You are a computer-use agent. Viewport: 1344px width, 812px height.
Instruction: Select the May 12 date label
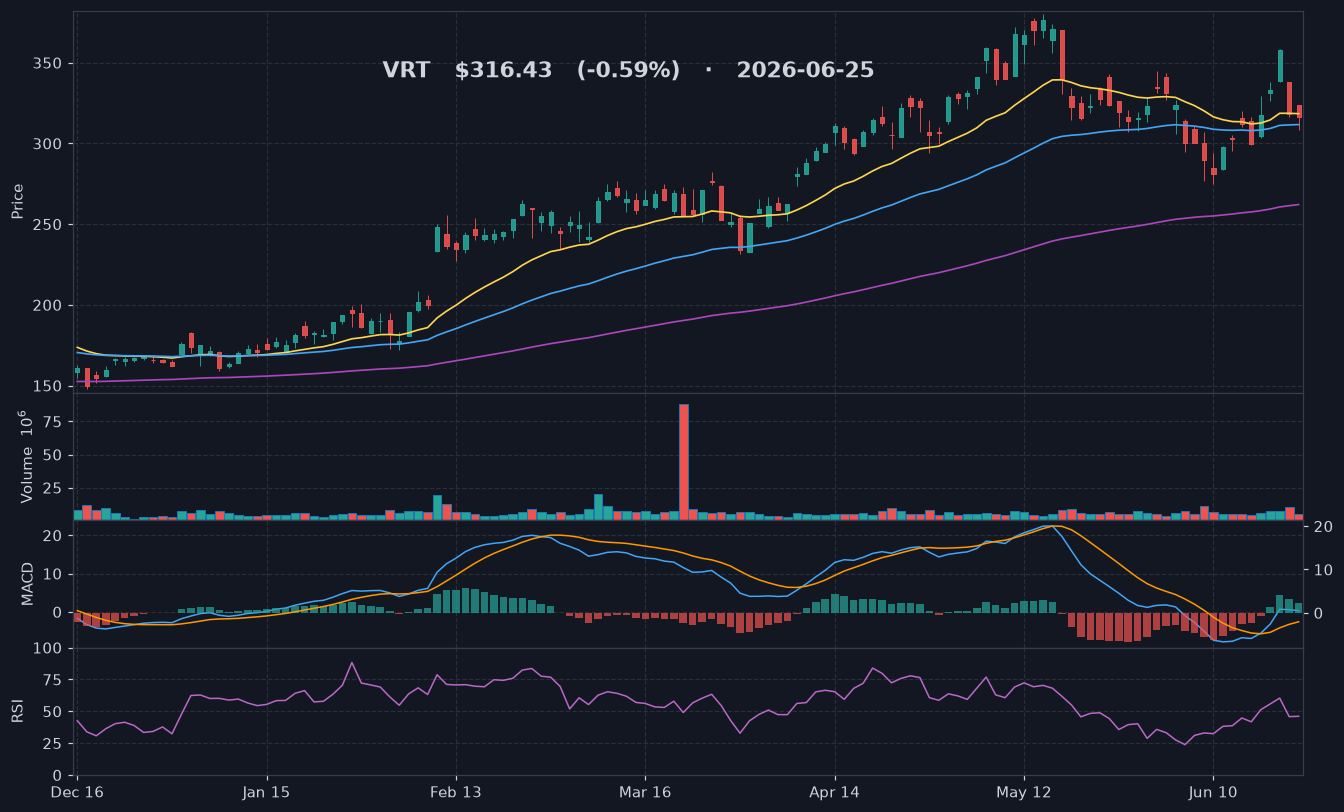point(1024,792)
